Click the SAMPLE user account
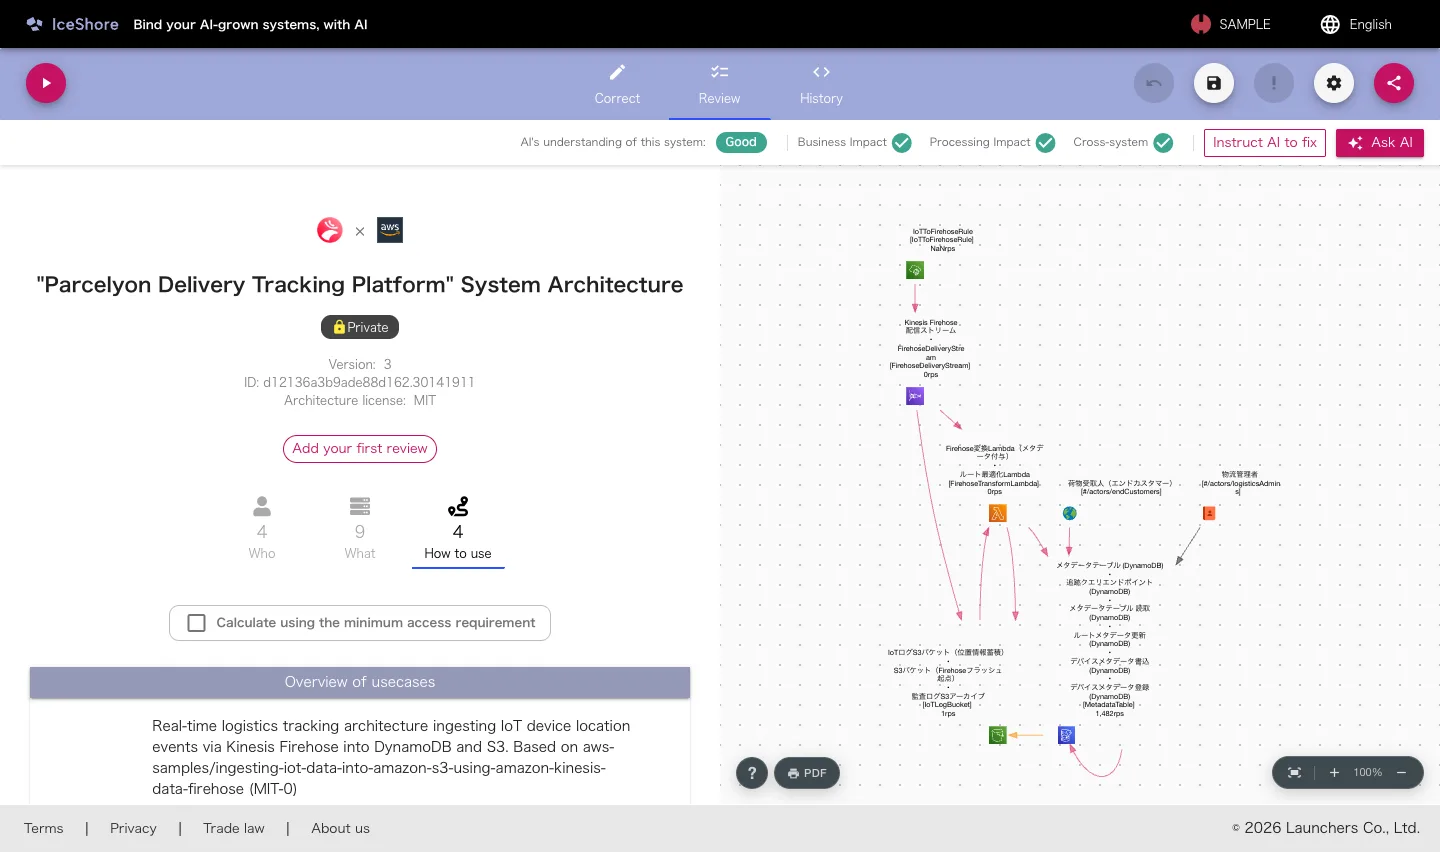This screenshot has height=852, width=1440. (1231, 24)
